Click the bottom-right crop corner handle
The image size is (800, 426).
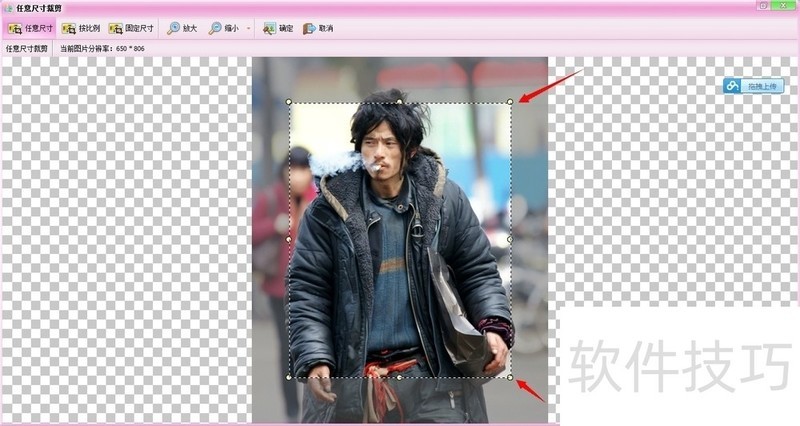point(510,378)
